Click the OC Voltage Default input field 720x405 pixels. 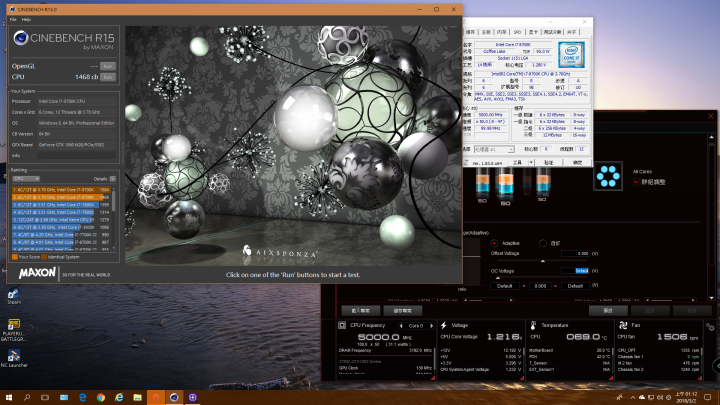pyautogui.click(x=575, y=271)
